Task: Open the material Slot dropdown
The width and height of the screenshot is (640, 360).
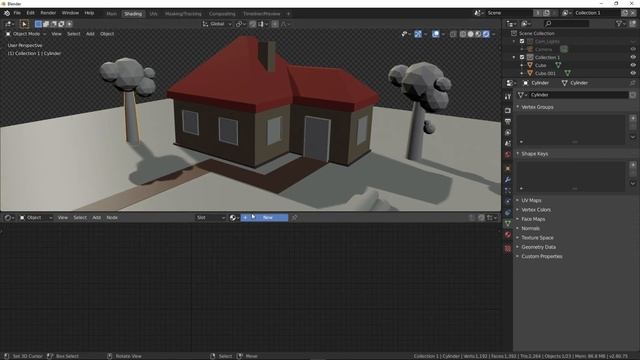Action: [211, 218]
